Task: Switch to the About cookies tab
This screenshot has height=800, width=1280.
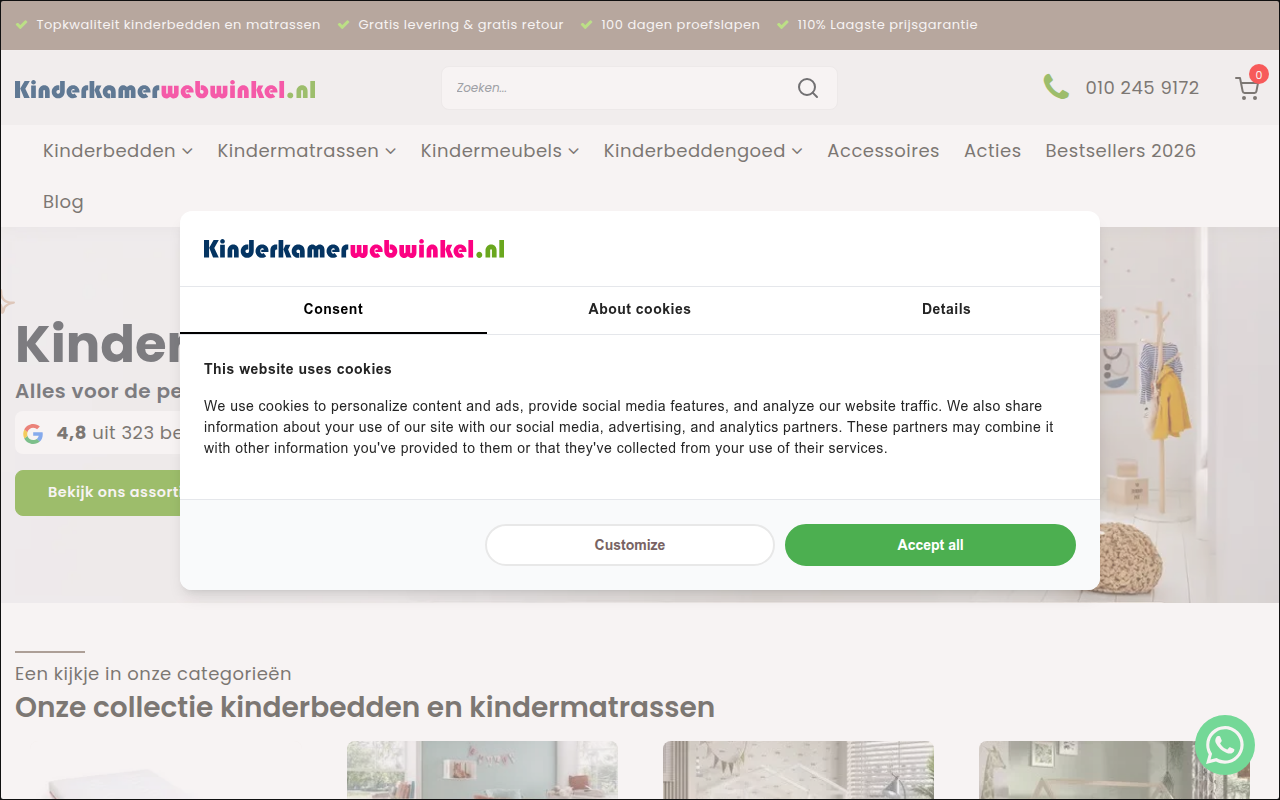Action: pos(640,310)
